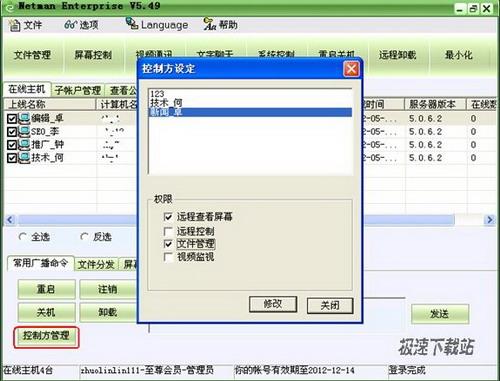Select the 全选 radio button
500x381 pixels.
click(x=23, y=237)
